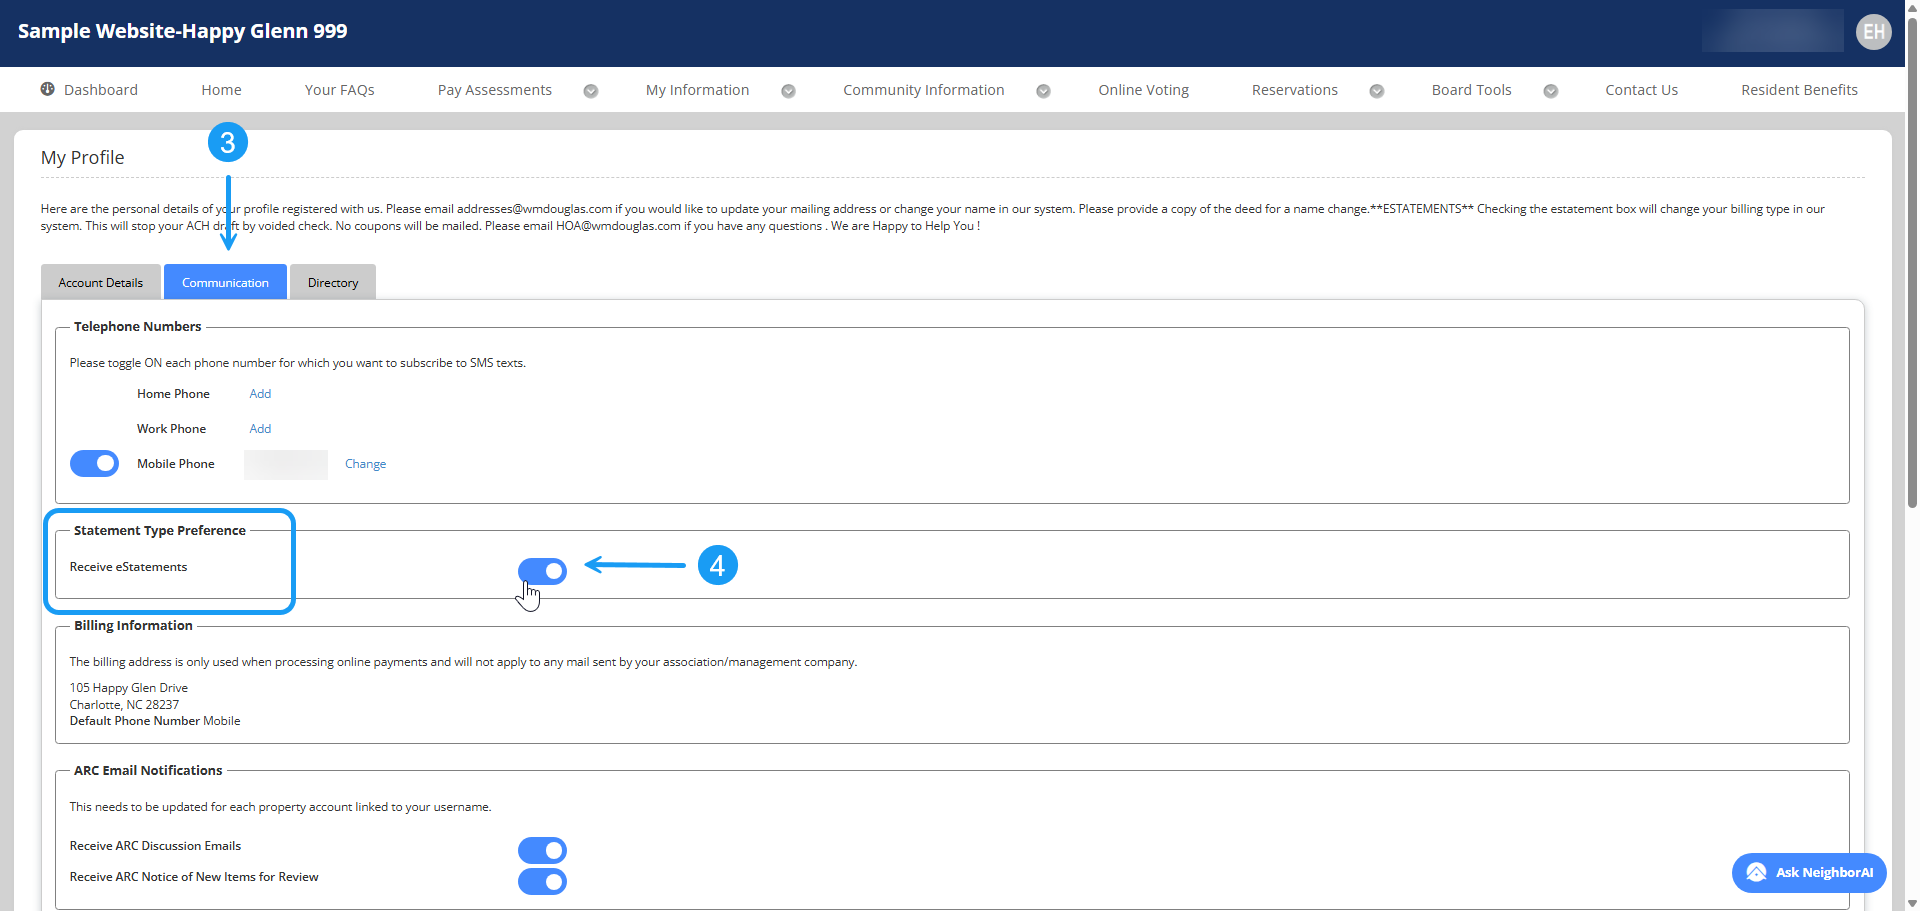Disable Receive ARC Discussion Emails toggle

[x=542, y=850]
